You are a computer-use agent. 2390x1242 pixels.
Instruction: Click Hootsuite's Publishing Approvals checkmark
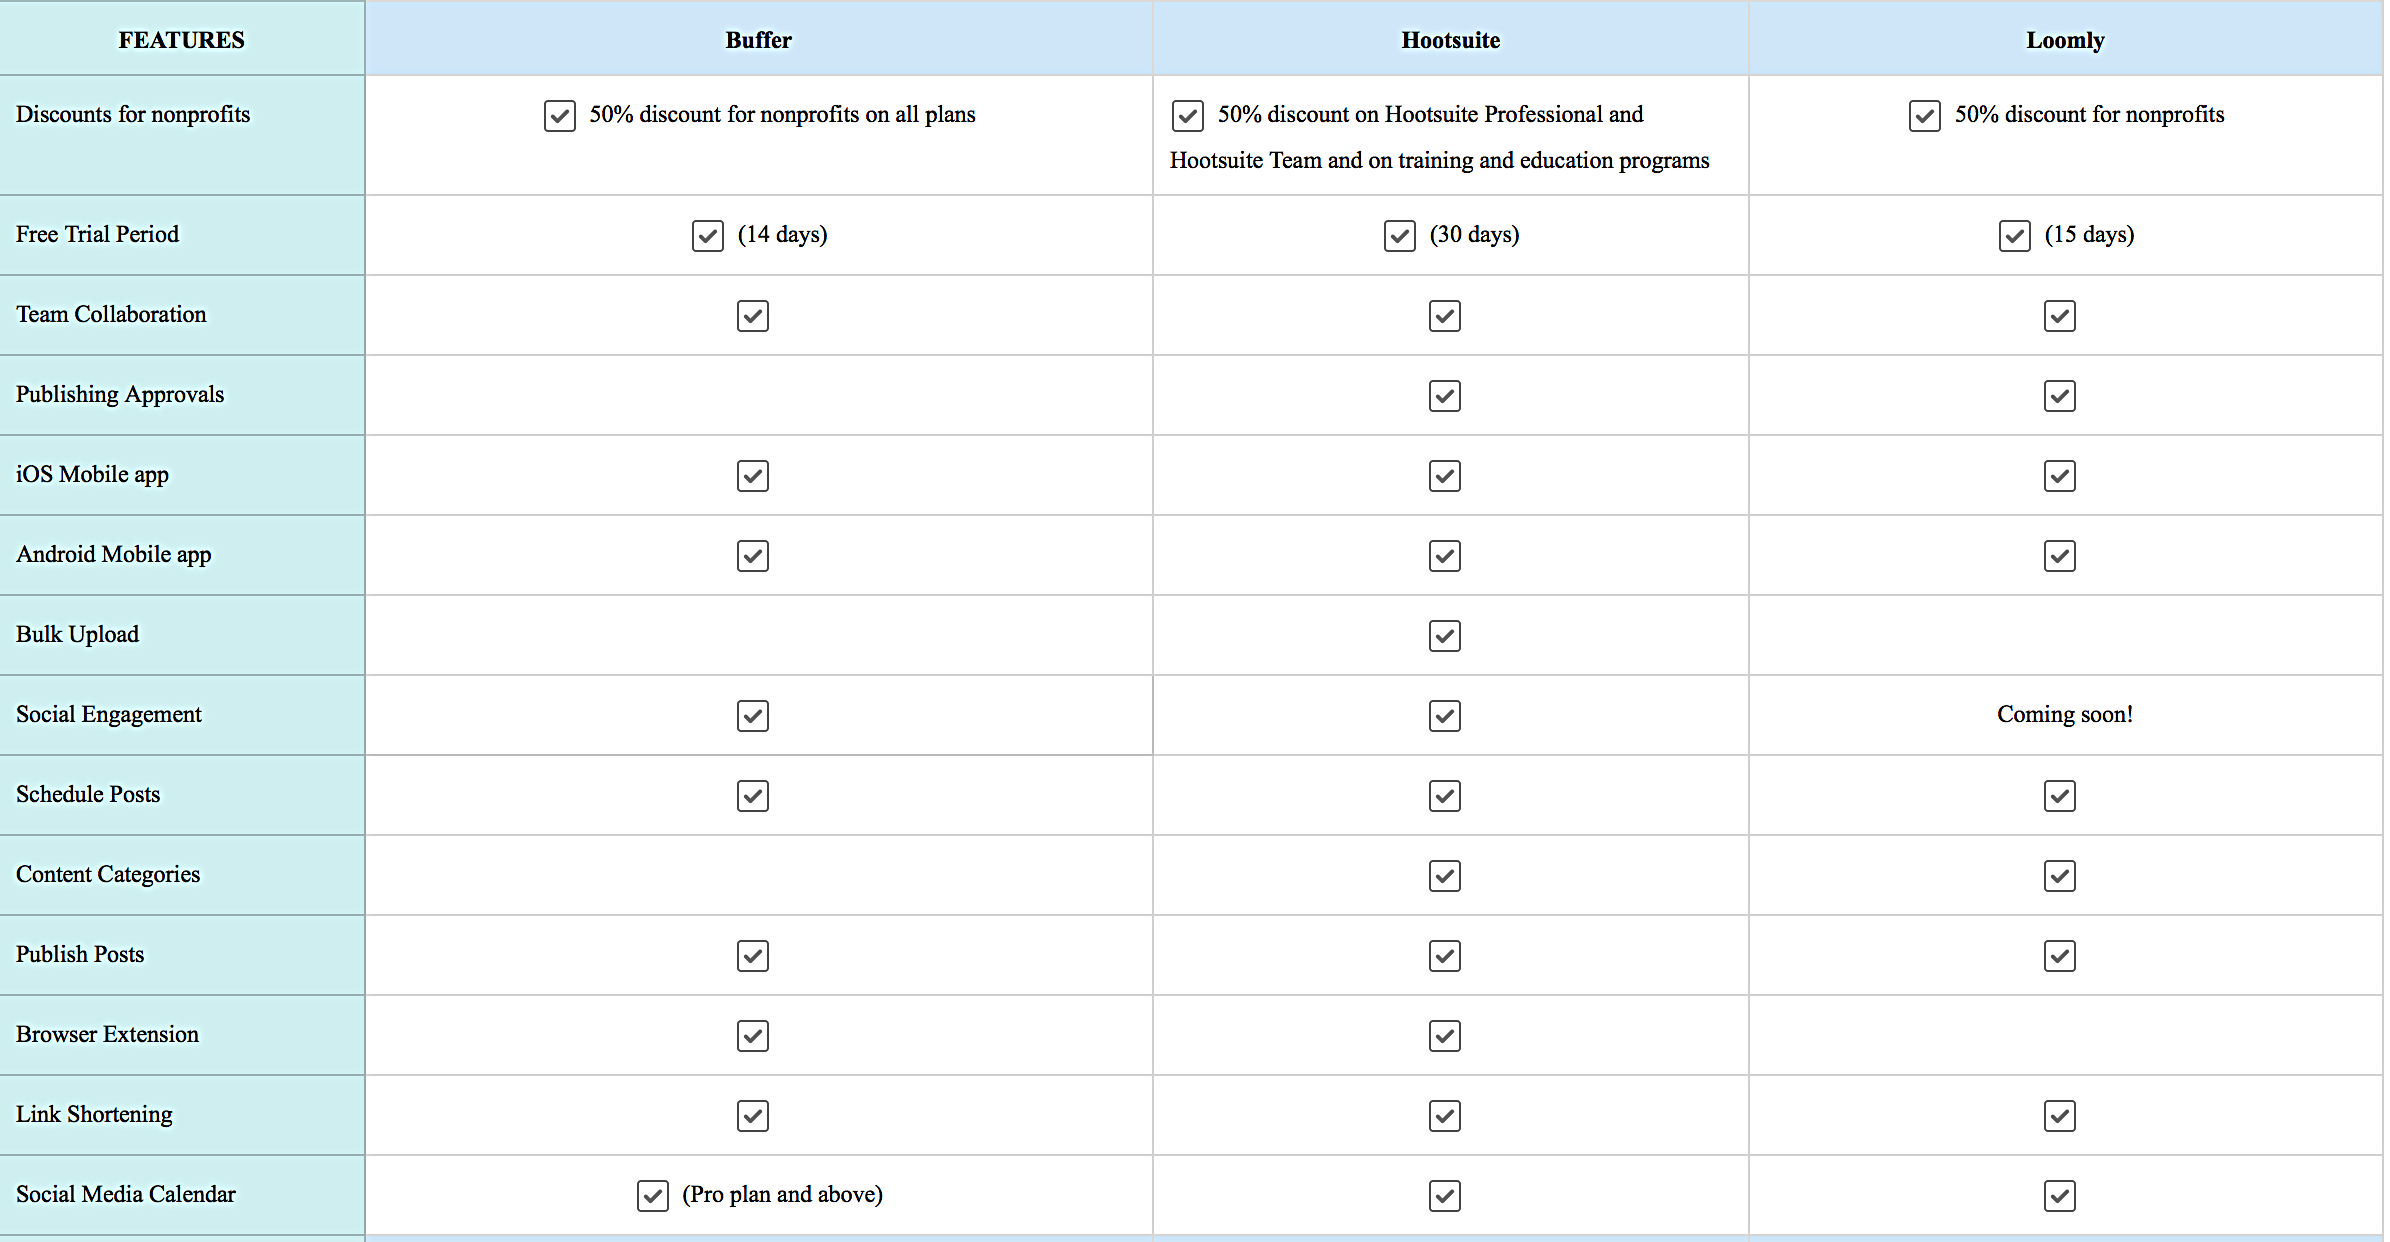[1445, 396]
